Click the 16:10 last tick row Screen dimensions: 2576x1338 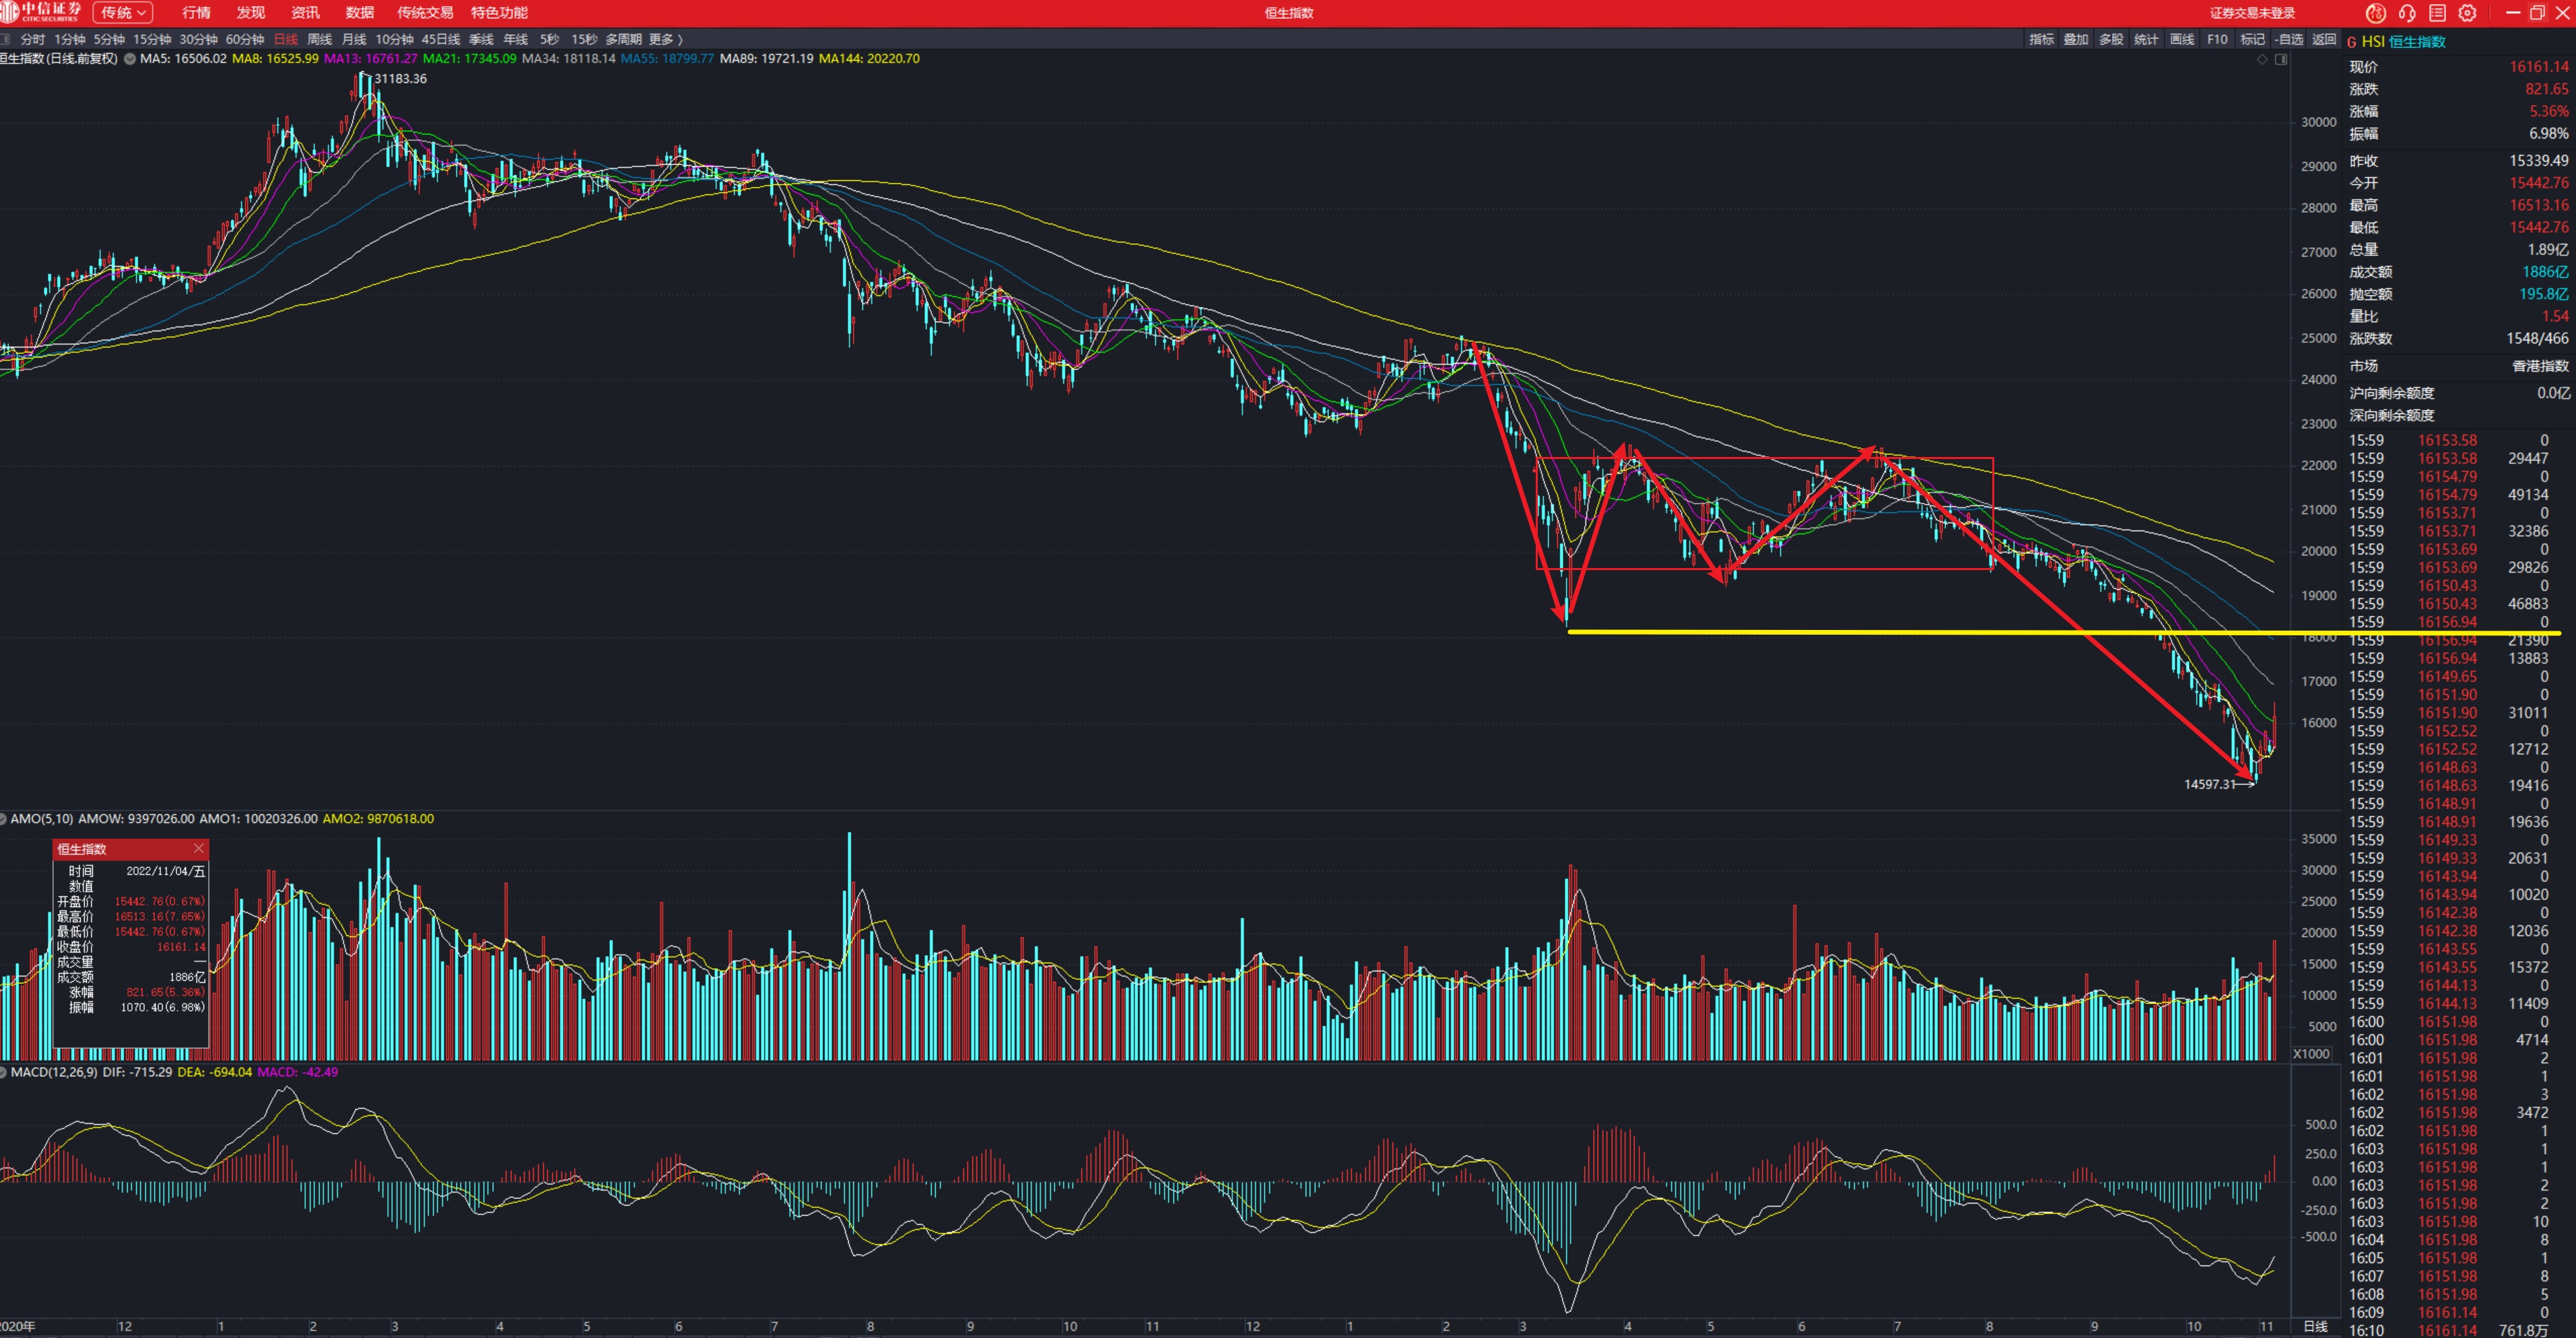(x=2459, y=1330)
